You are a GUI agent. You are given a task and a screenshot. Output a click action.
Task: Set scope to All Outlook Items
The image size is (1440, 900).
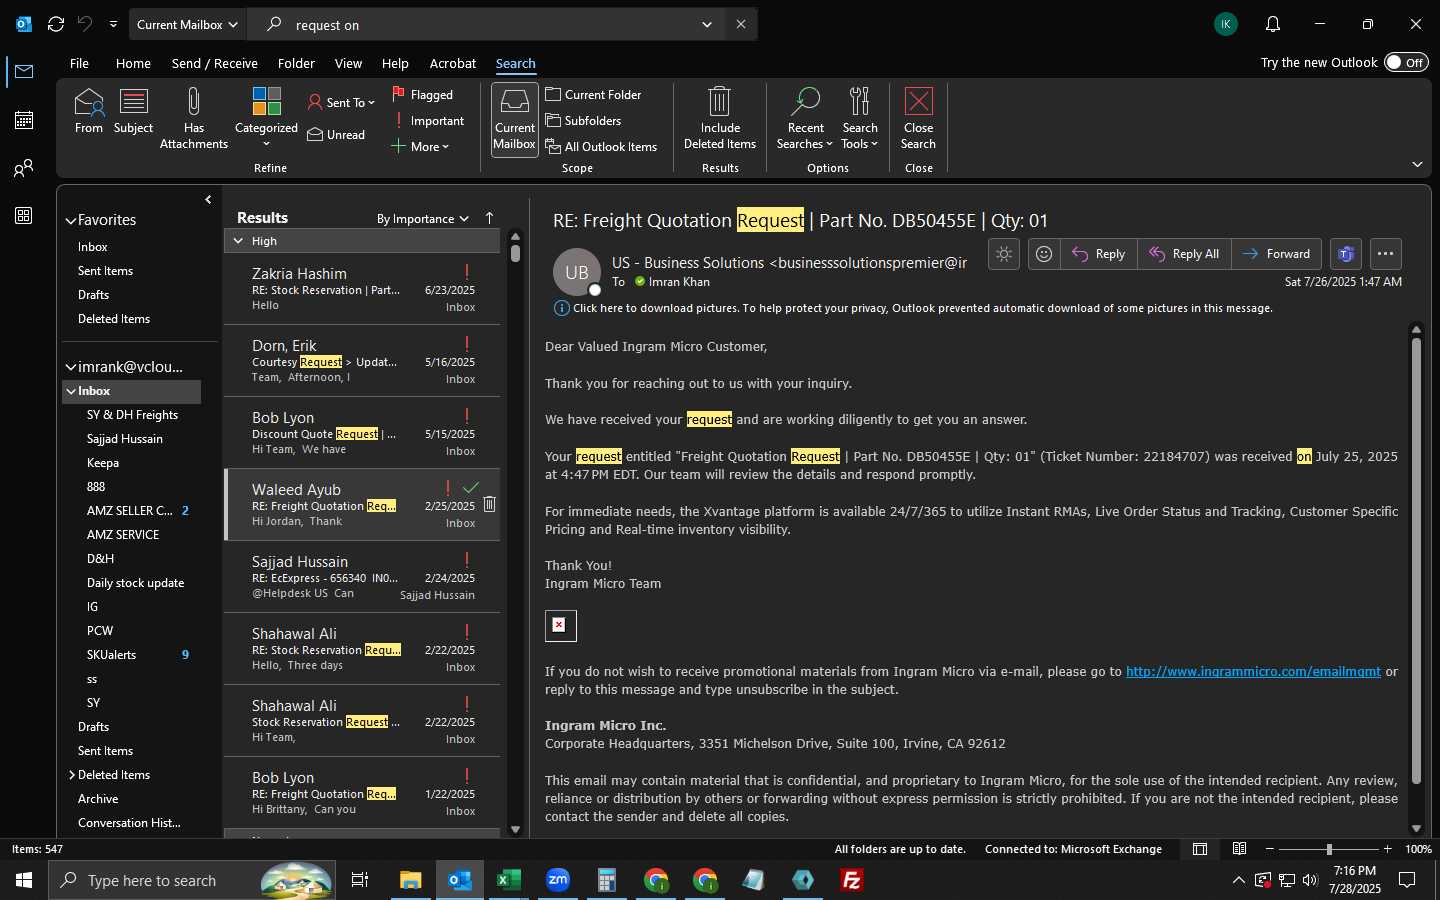[602, 147]
